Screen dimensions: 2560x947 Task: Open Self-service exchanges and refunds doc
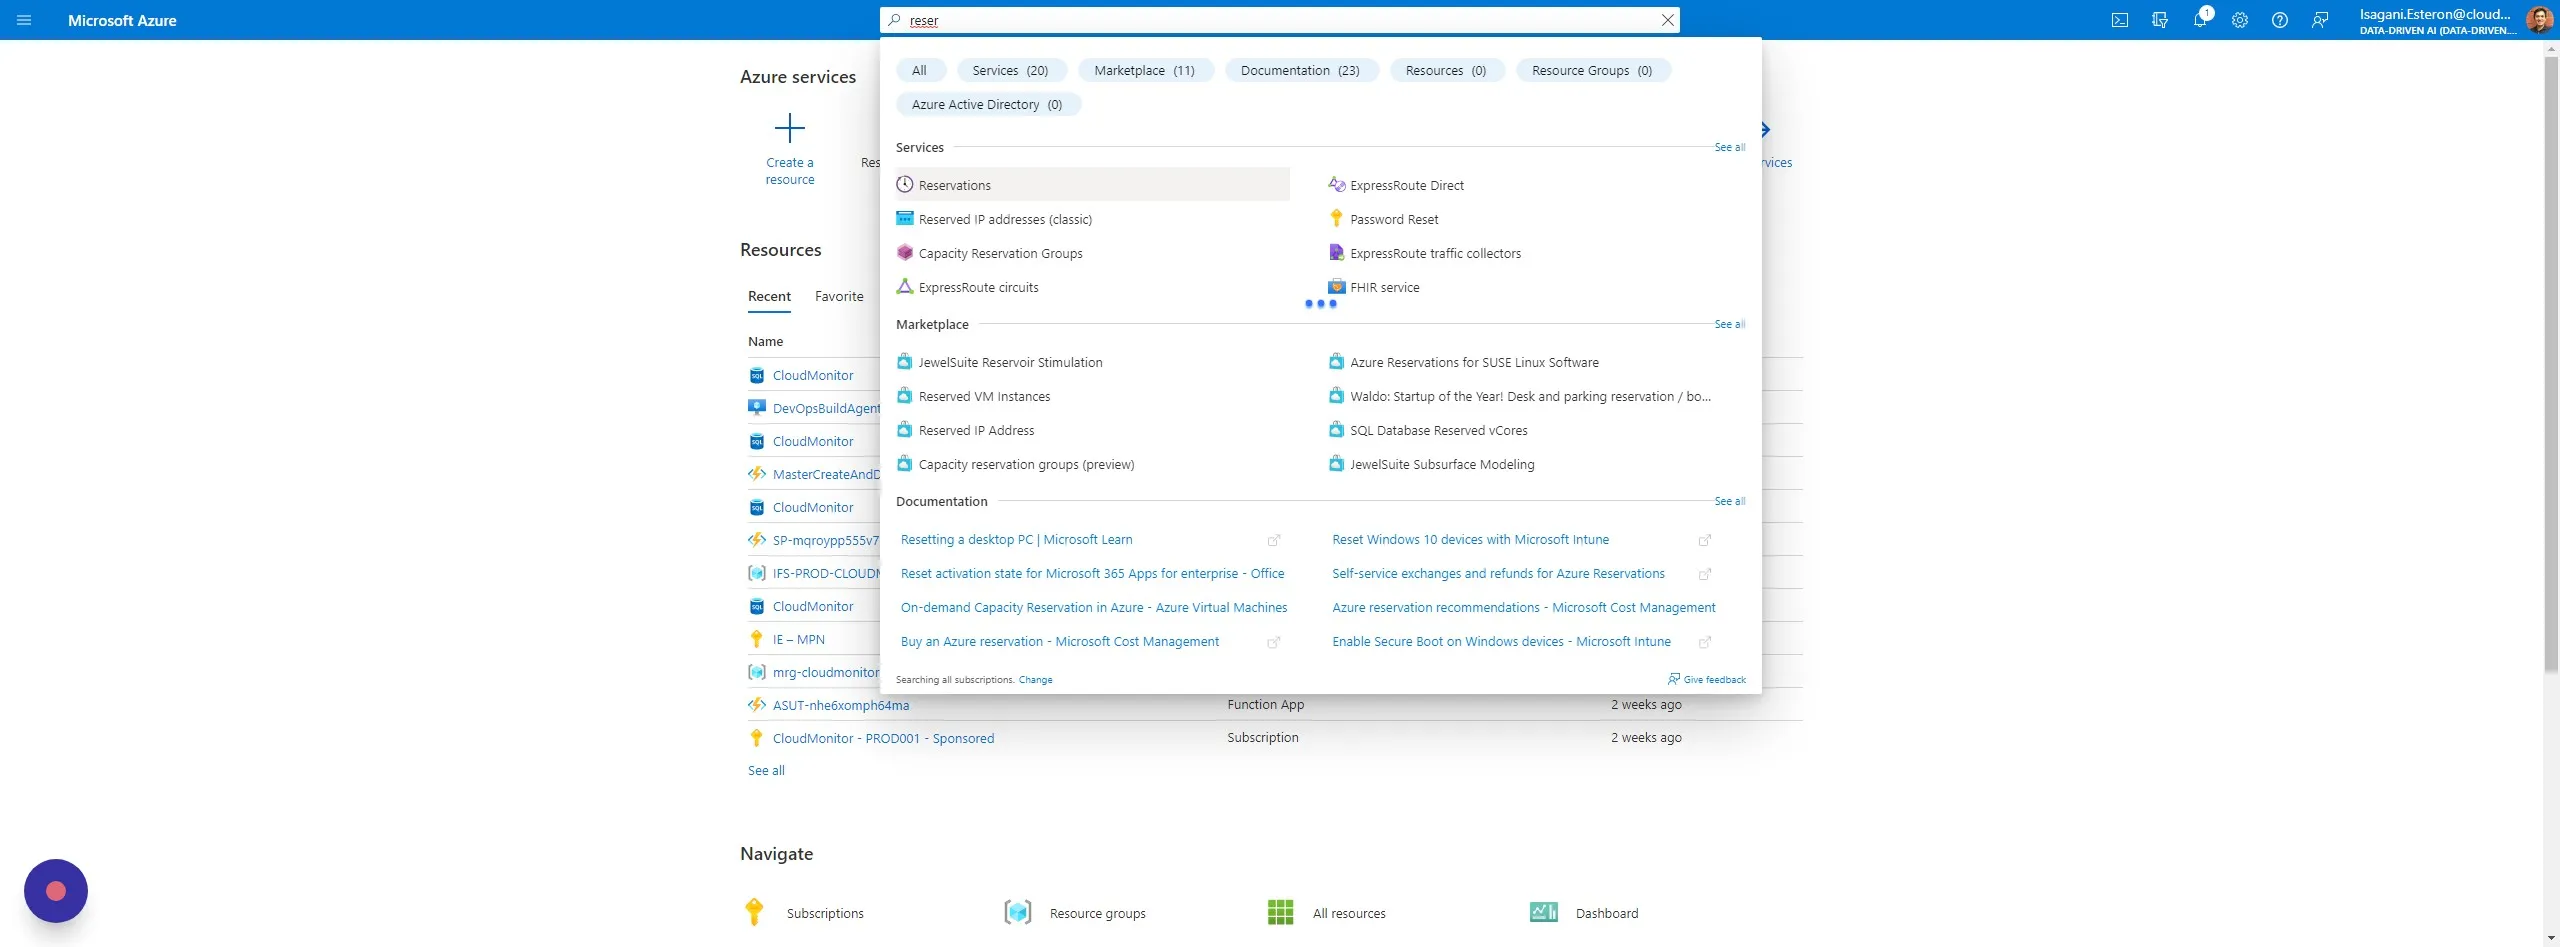click(x=1498, y=573)
